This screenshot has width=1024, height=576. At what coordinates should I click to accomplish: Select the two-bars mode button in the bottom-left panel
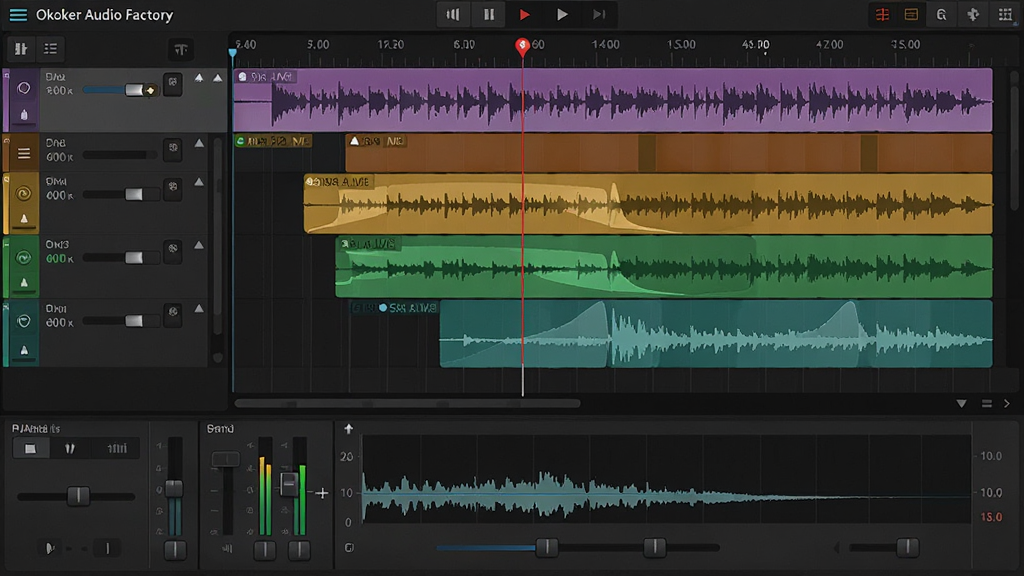(x=69, y=449)
